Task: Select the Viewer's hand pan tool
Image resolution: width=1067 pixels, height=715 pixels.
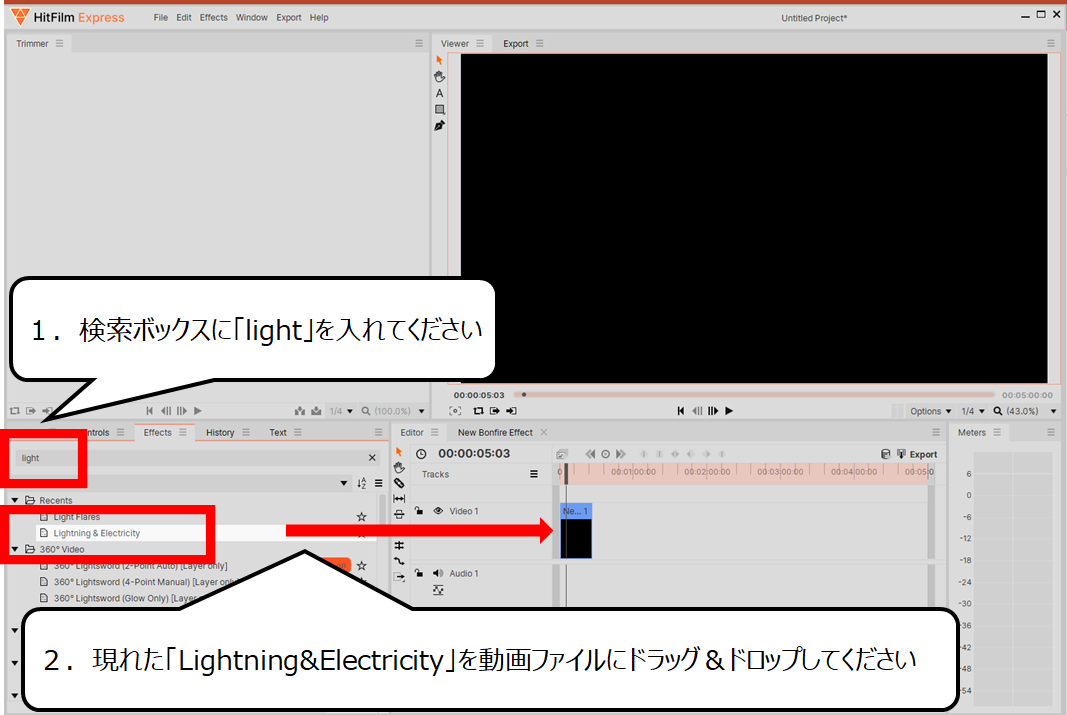Action: pyautogui.click(x=440, y=77)
